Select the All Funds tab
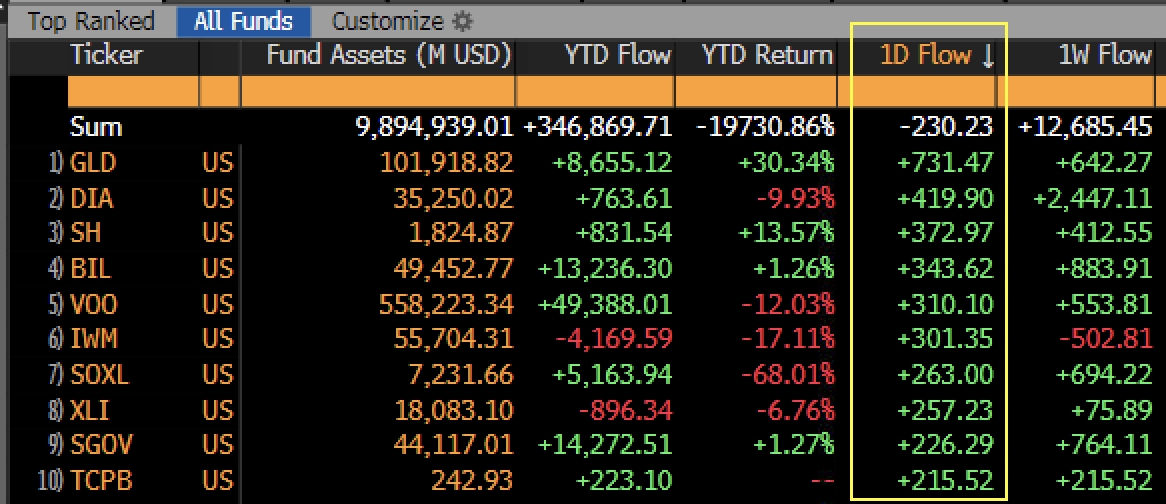Image resolution: width=1166 pixels, height=504 pixels. tap(243, 21)
